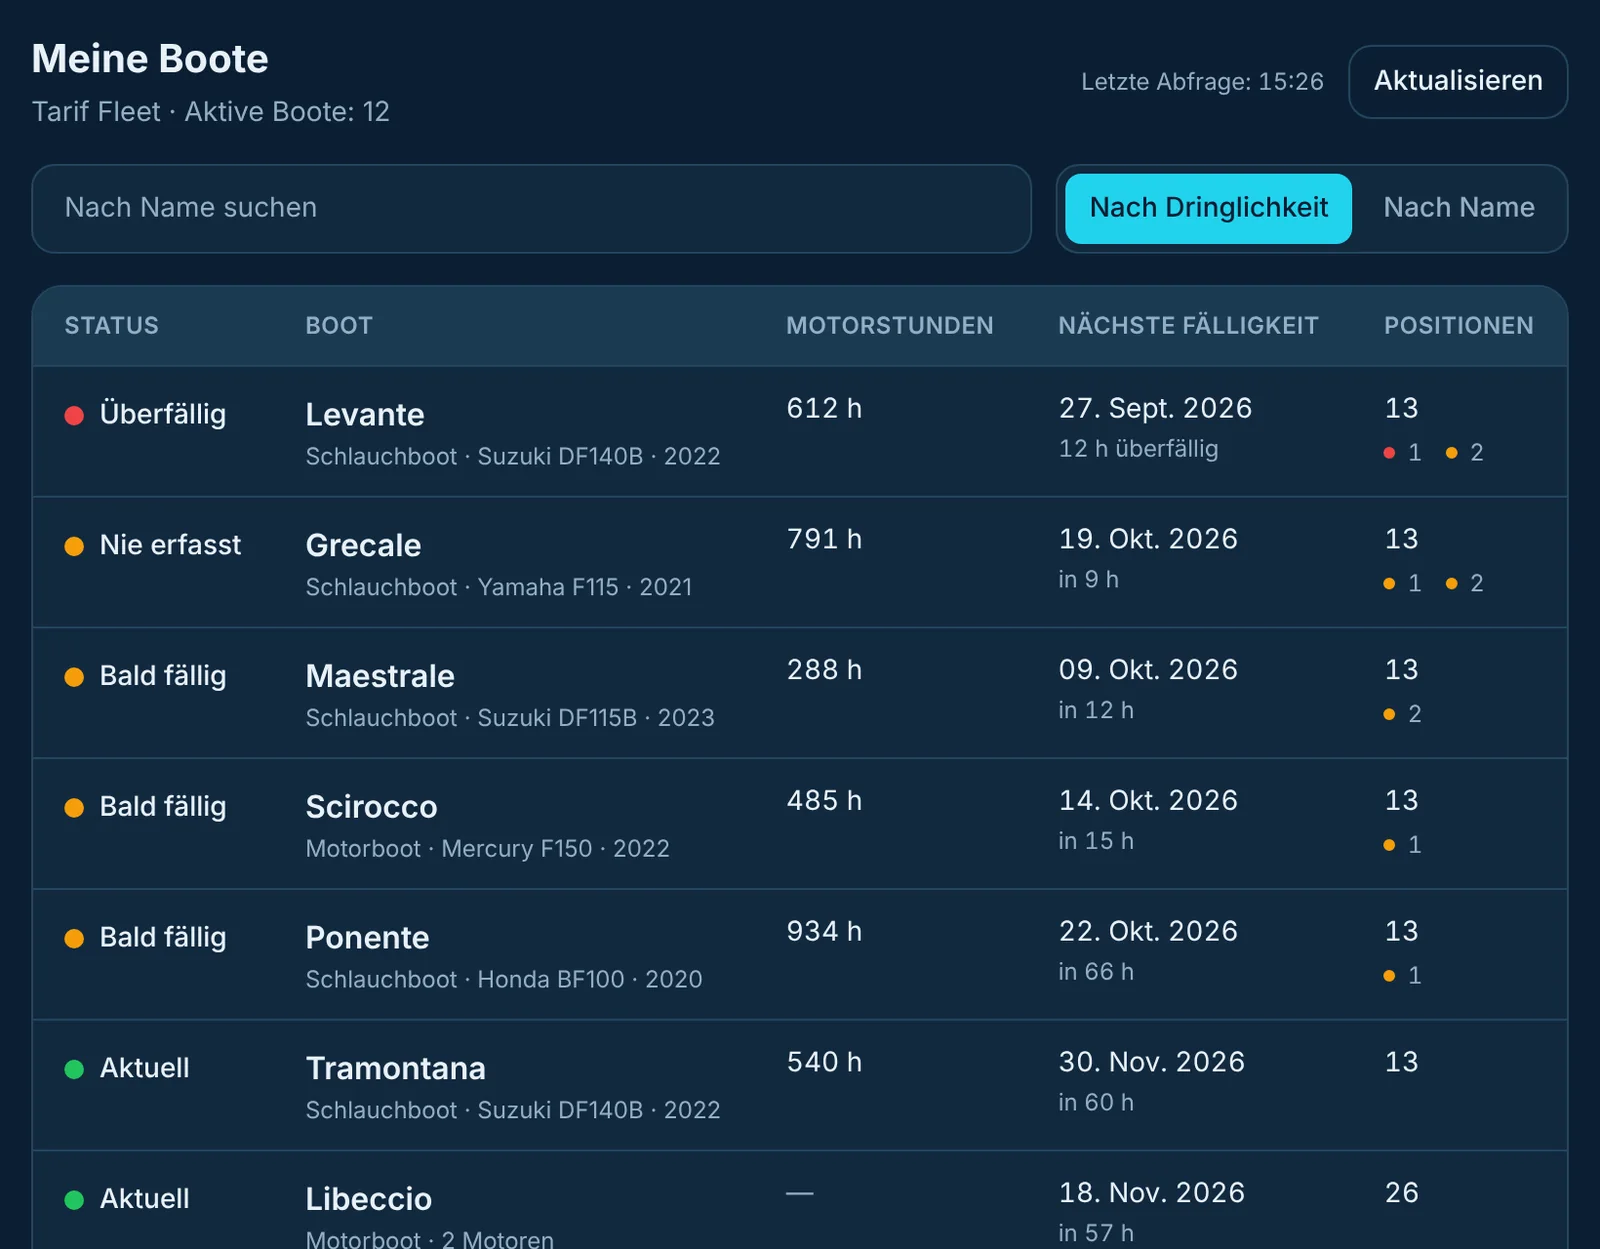The height and width of the screenshot is (1249, 1600).
Task: Open the Tramontana boat entry
Action: [799, 1086]
